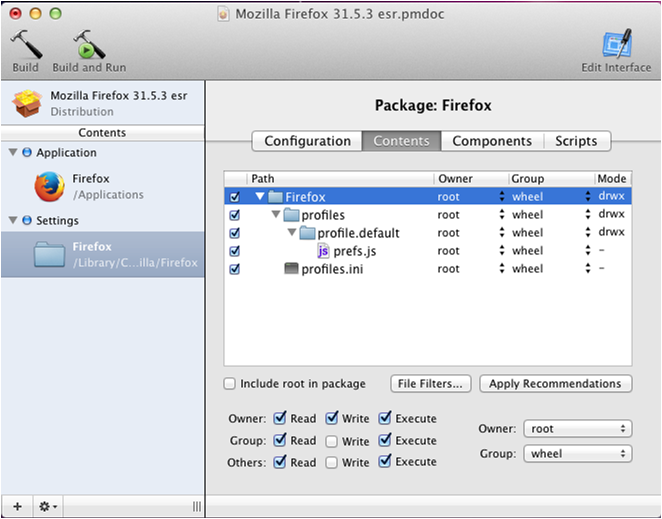Screen dimensions: 662x519
Task: Click the prefs.js file icon
Action: [323, 251]
